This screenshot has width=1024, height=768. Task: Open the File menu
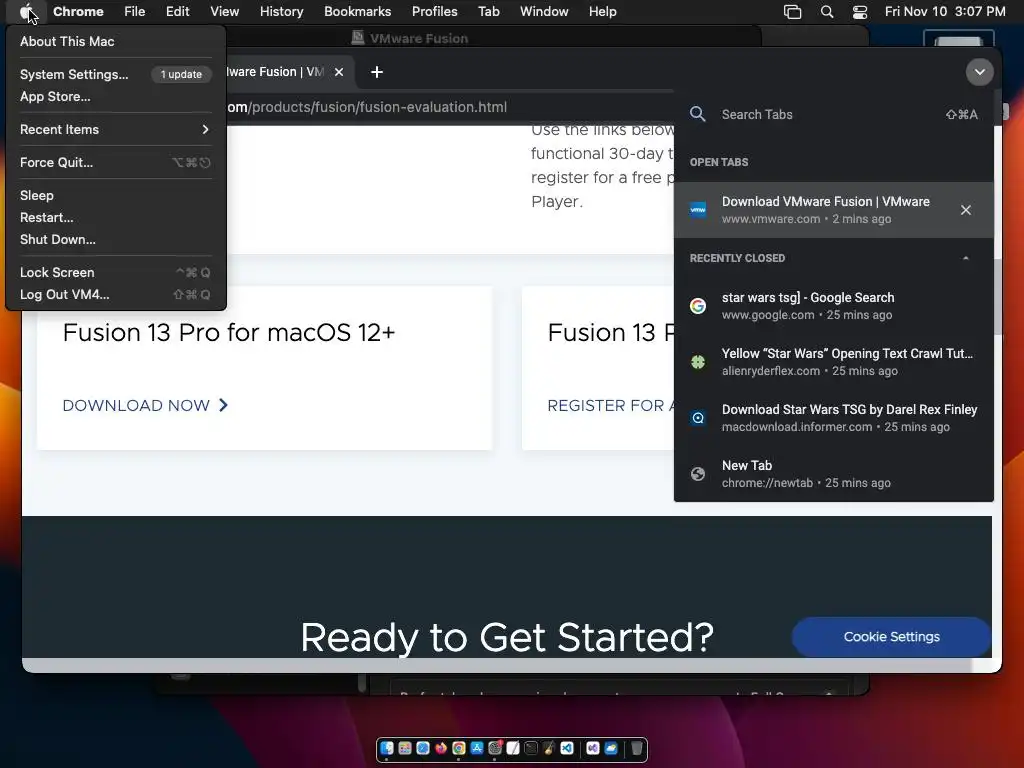click(135, 11)
